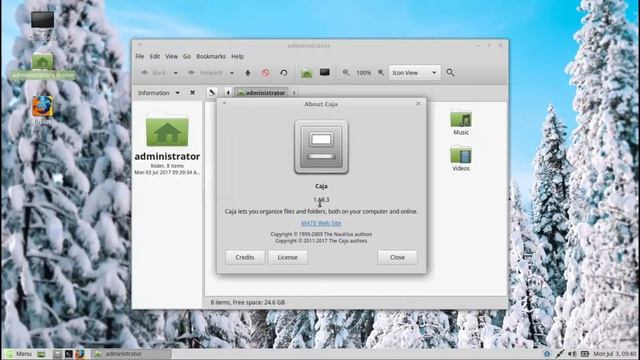640x360 pixels.
Task: Click the License button
Action: pyautogui.click(x=287, y=258)
